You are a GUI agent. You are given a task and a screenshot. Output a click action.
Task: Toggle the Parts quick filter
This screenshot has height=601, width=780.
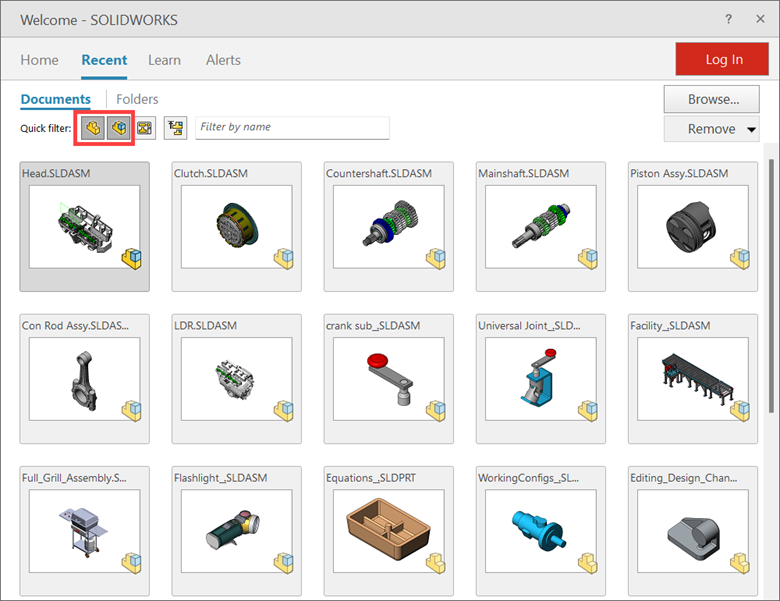point(93,128)
